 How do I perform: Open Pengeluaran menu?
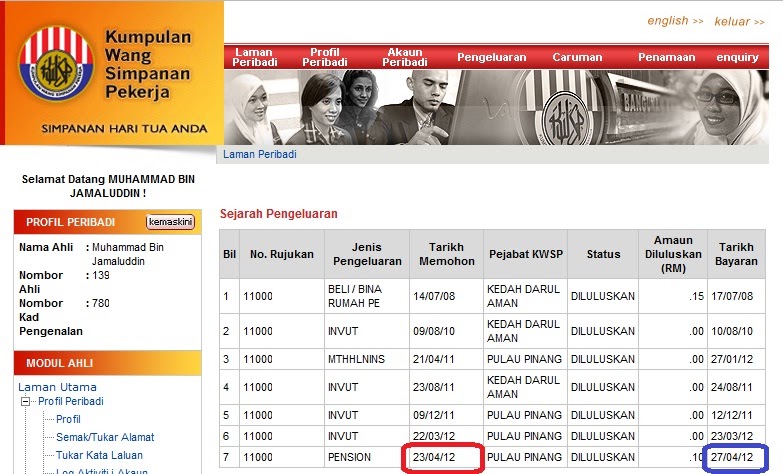coord(491,57)
